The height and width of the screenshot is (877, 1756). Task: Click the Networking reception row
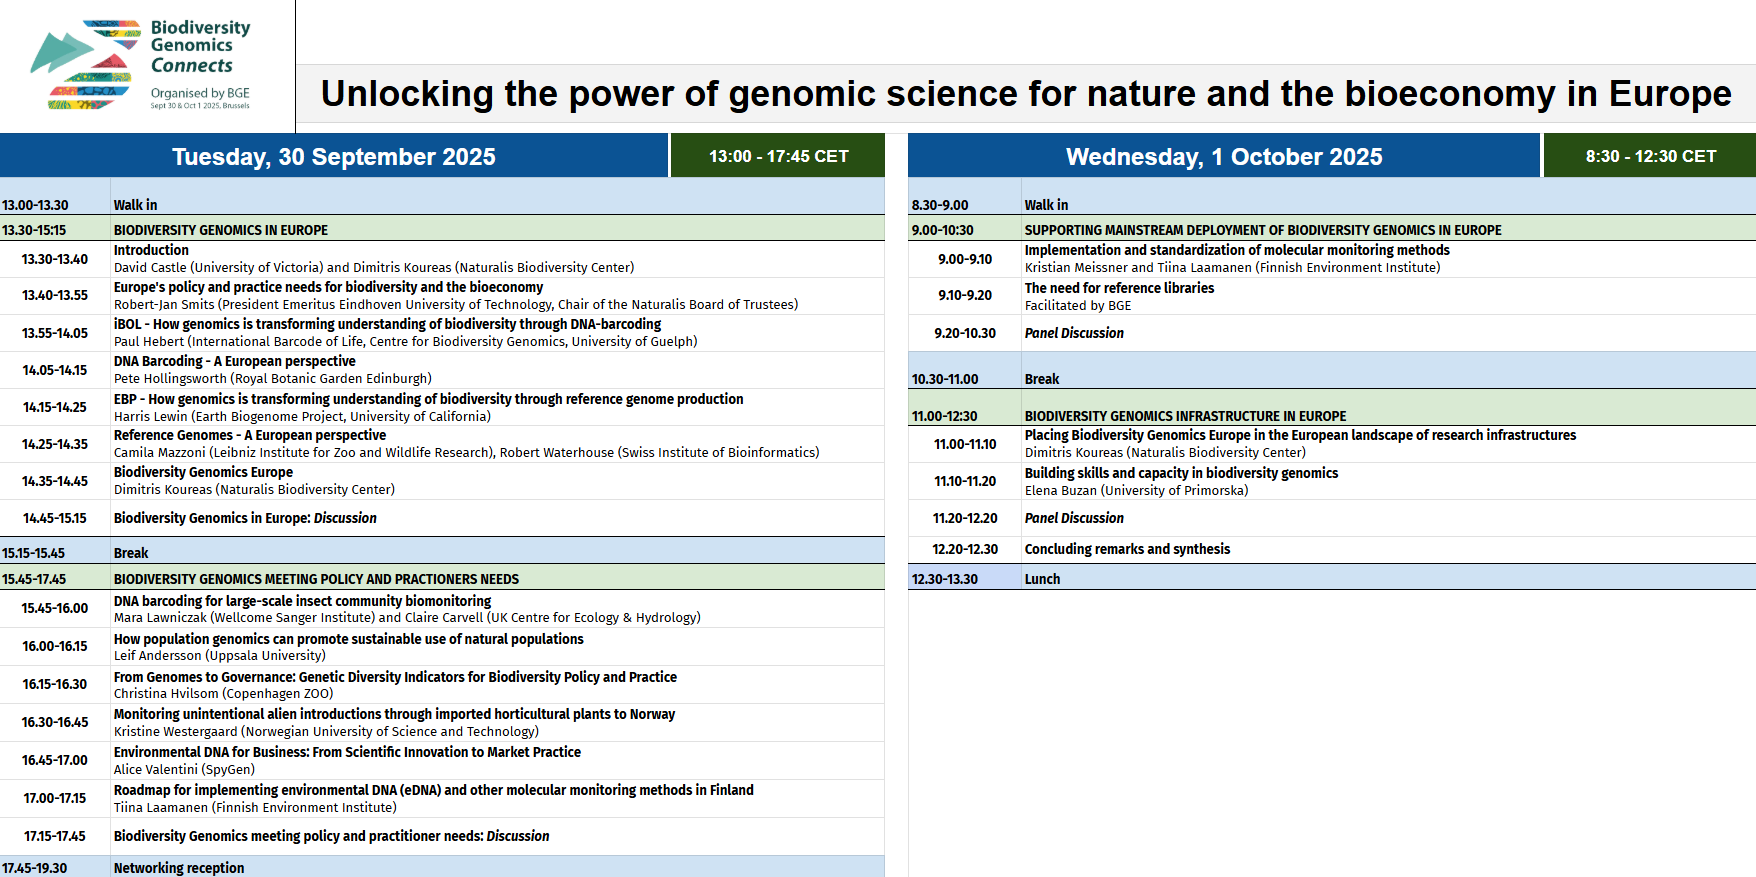[x=442, y=867]
